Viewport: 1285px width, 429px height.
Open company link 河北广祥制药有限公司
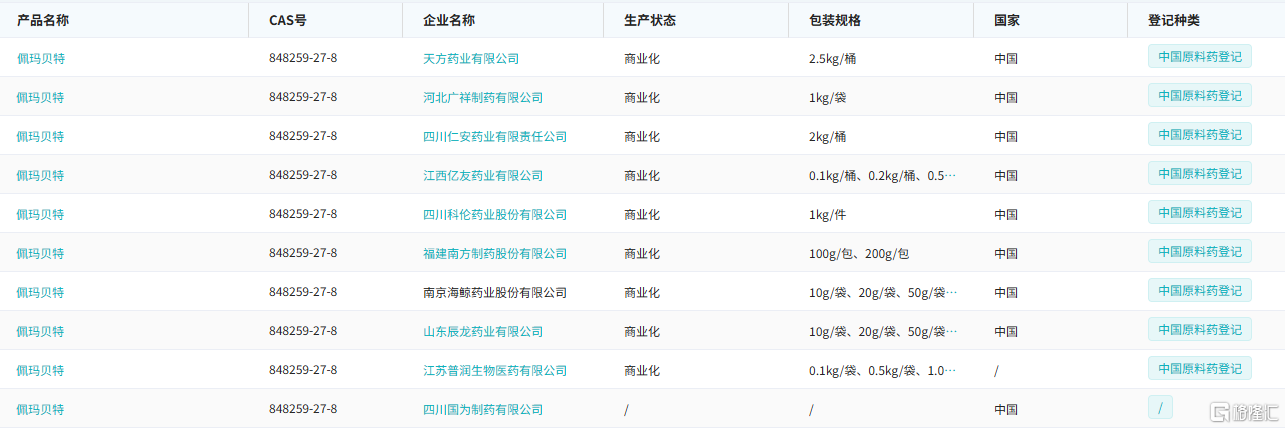pyautogui.click(x=483, y=97)
